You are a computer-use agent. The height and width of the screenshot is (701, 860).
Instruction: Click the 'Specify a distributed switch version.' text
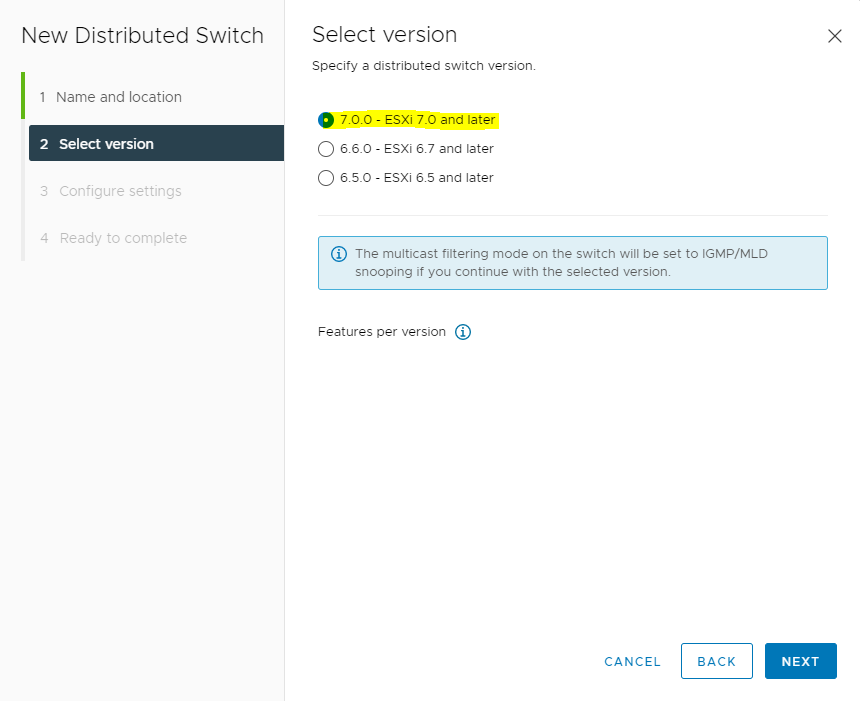423,66
